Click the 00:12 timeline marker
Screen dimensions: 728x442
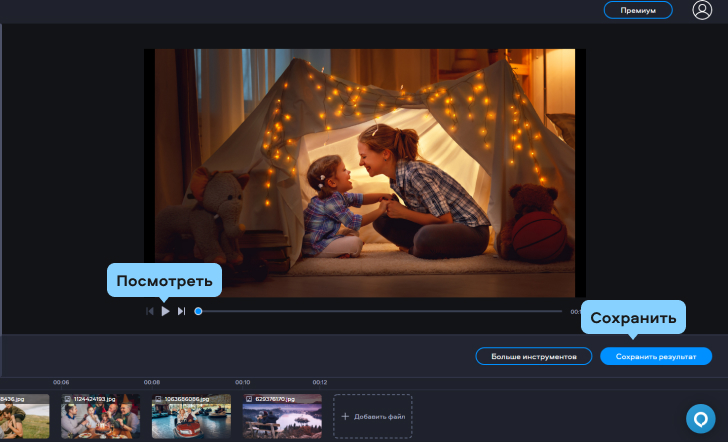[x=320, y=382]
